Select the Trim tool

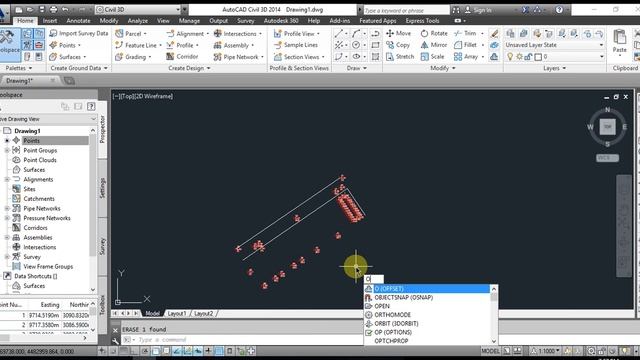point(465,33)
